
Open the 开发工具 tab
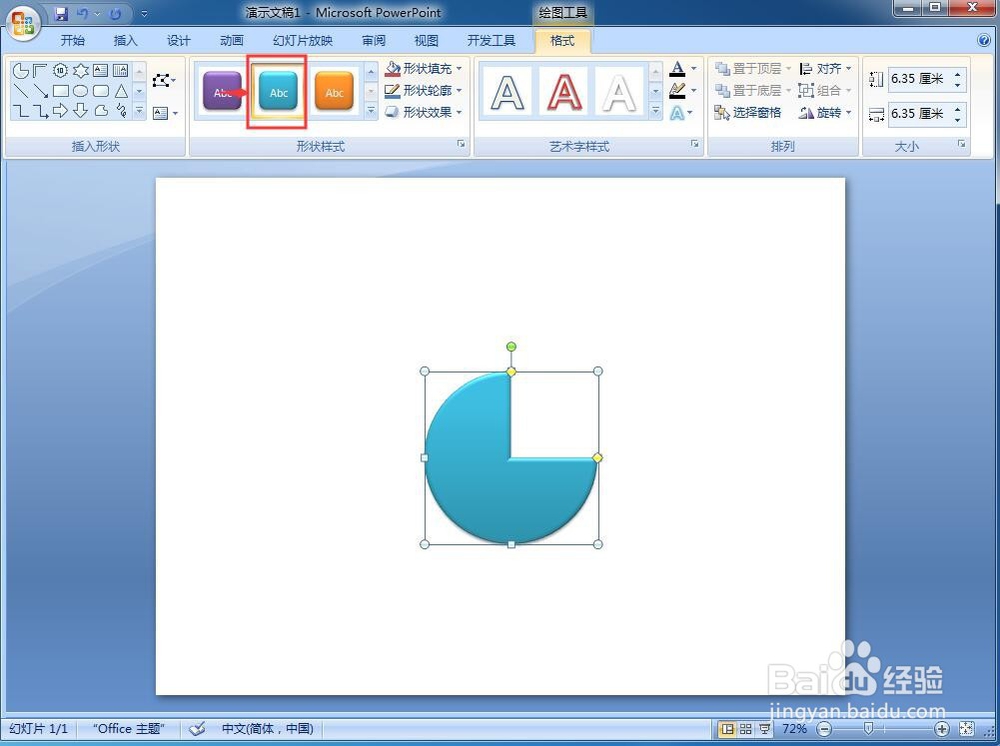pos(491,41)
